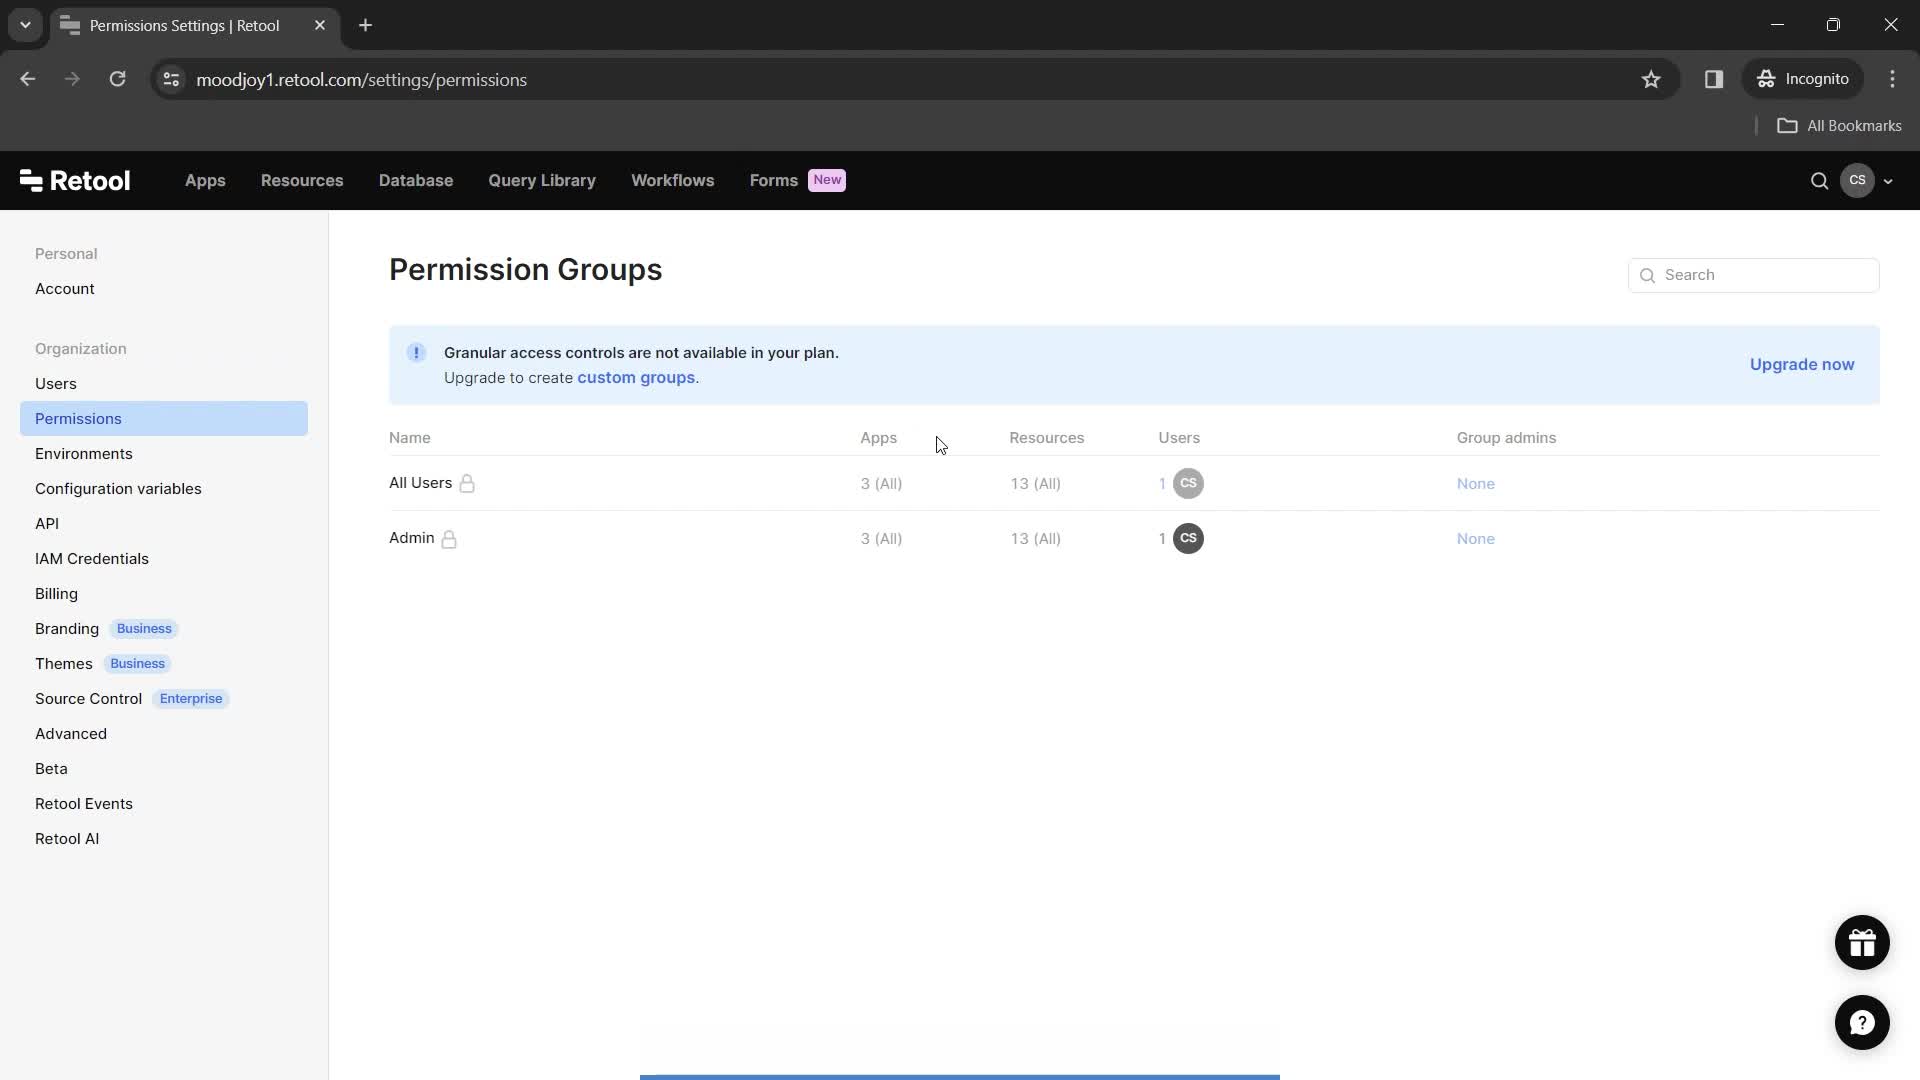This screenshot has height=1080, width=1920.
Task: Select Billing from sidebar menu
Action: coord(57,592)
